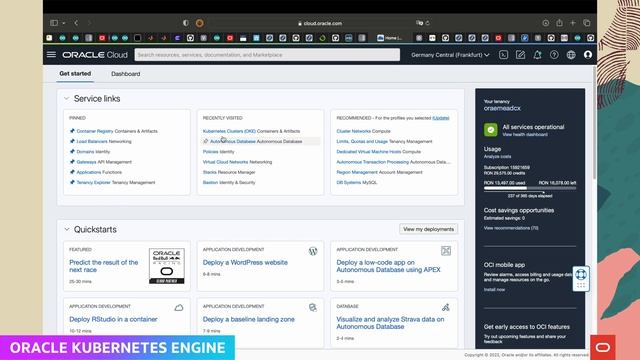Open Deploy a WordPress website quickstart
640x360 pixels.
click(245, 262)
